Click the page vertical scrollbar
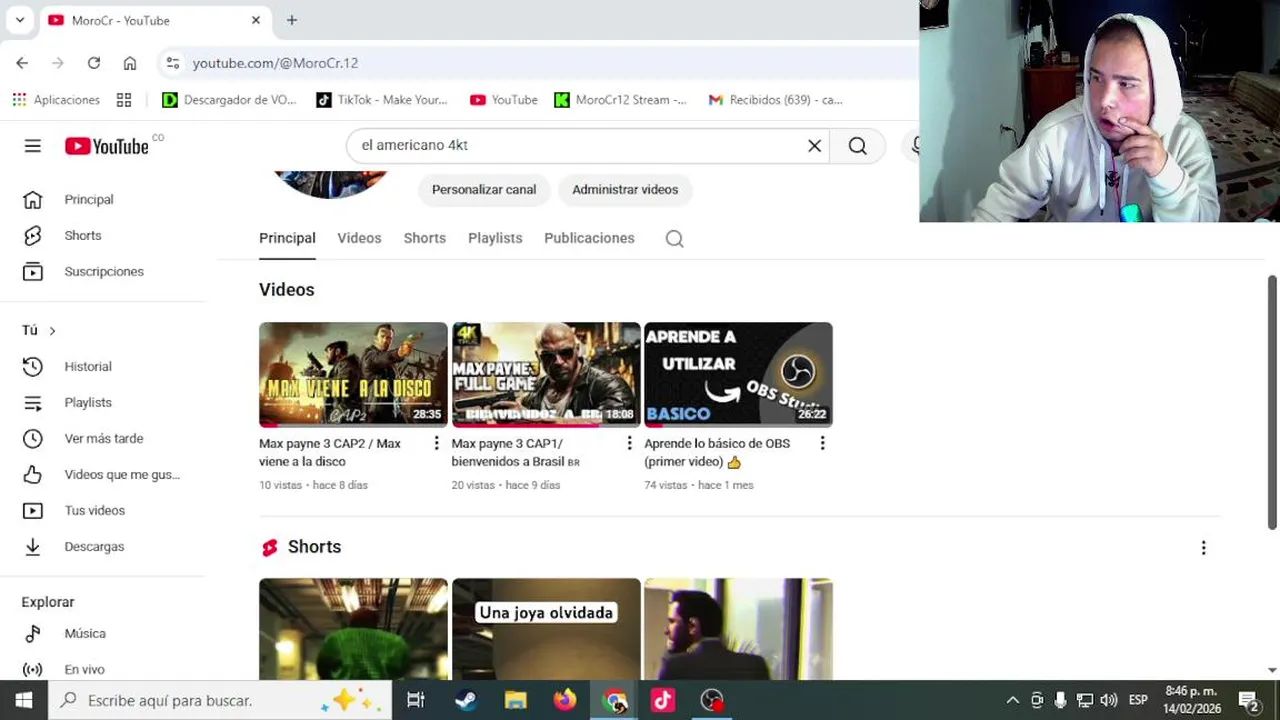 coord(1272,402)
